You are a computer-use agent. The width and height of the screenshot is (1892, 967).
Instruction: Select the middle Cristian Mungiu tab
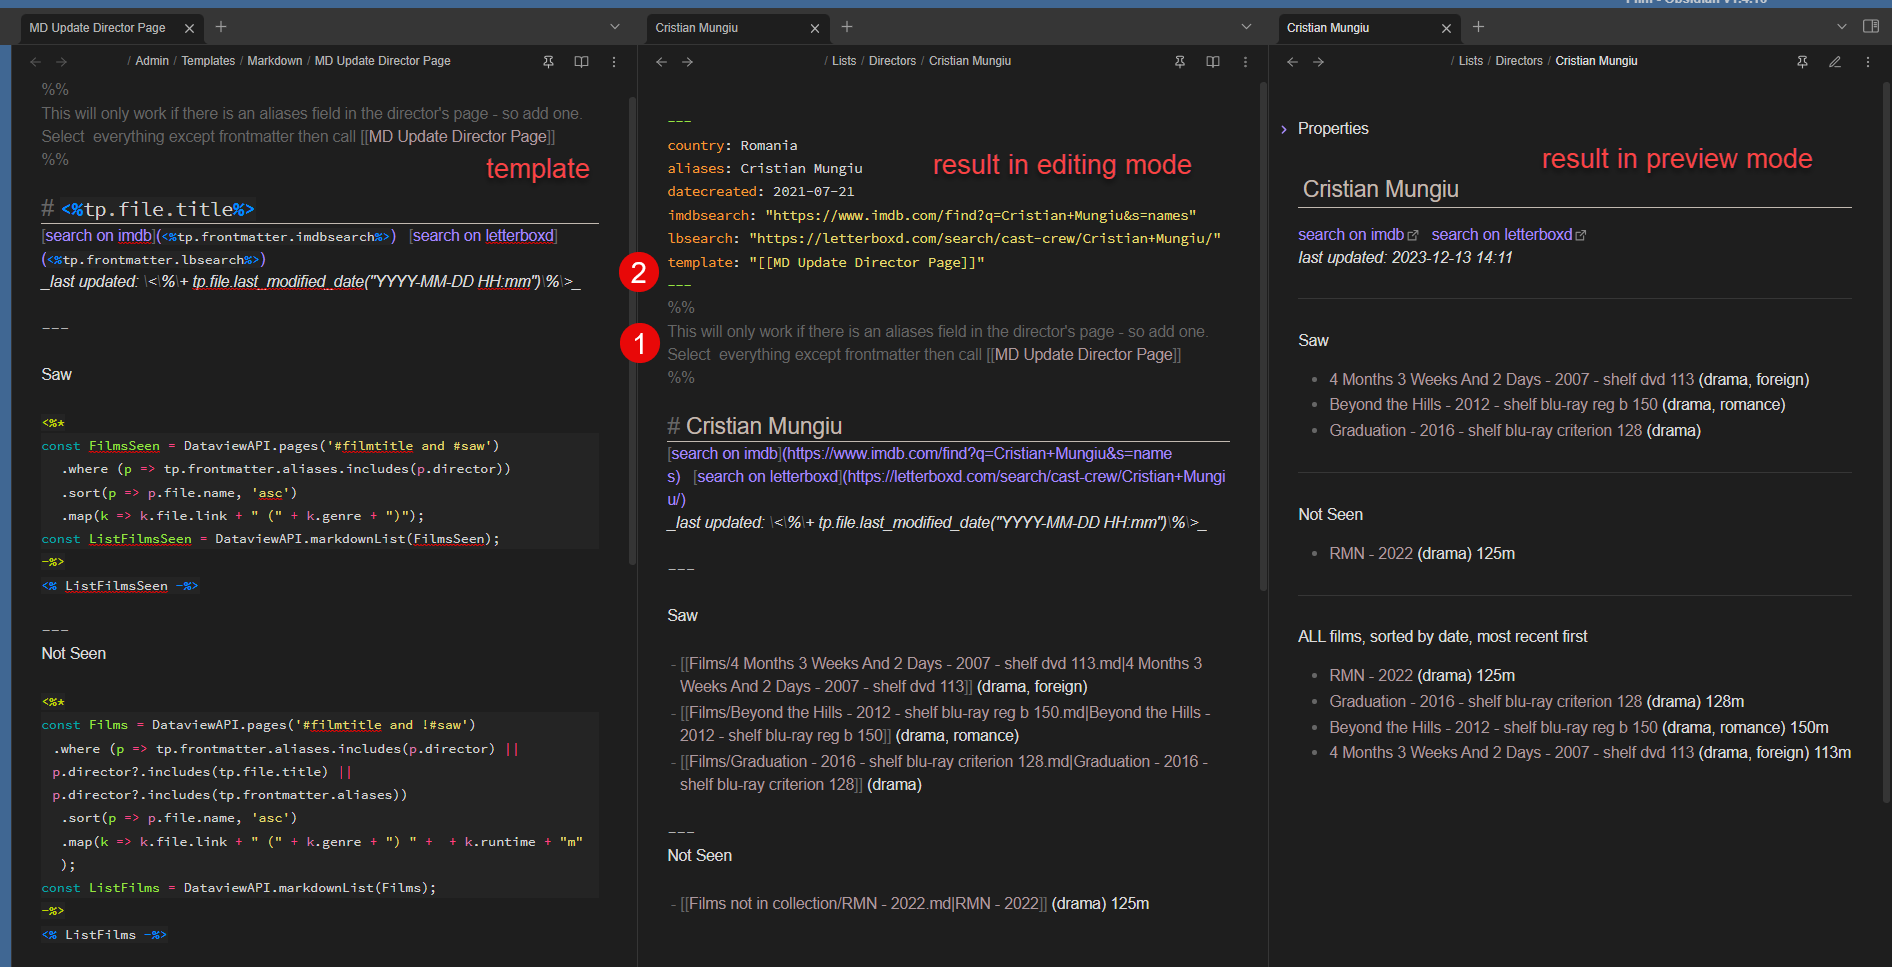(x=697, y=28)
